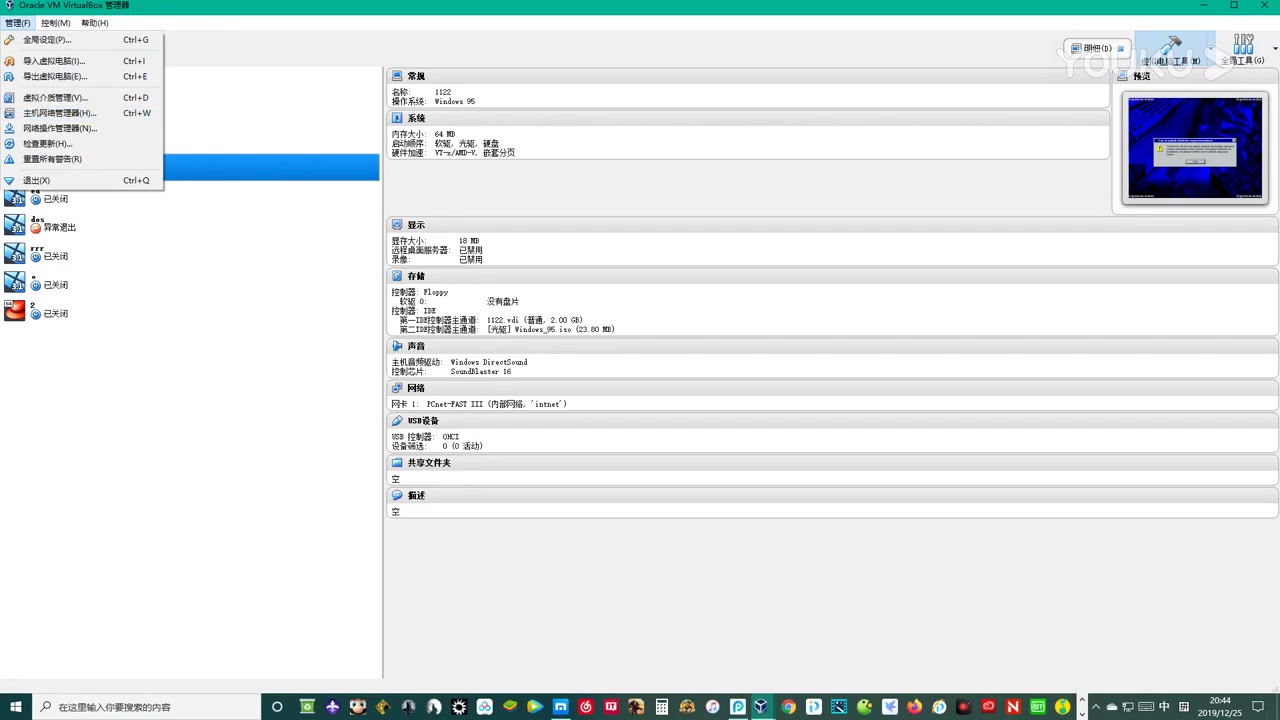Open 主机网络管理器(H)... from menu
Image resolution: width=1280 pixels, height=720 pixels.
[80, 113]
